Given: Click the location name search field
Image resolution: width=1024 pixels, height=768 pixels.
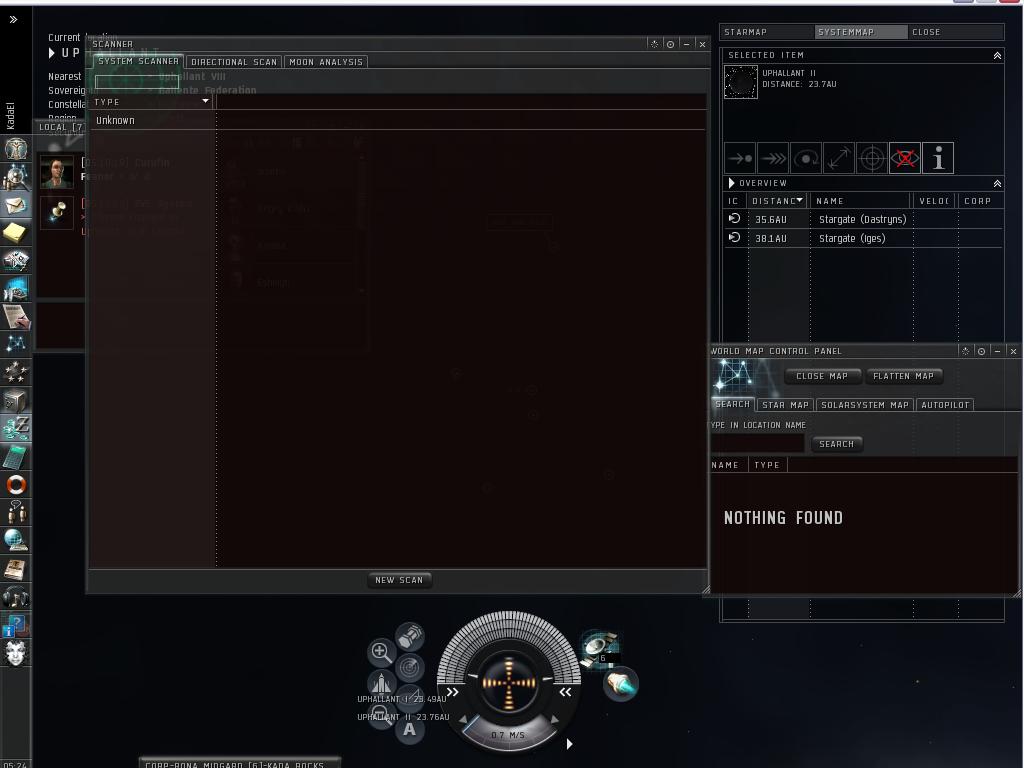Looking at the screenshot, I should [757, 443].
